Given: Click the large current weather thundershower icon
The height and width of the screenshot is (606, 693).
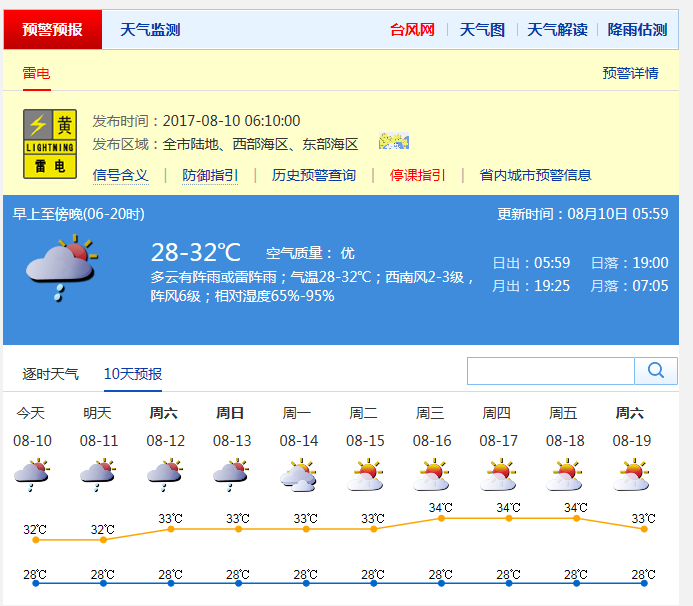Looking at the screenshot, I should point(61,265).
